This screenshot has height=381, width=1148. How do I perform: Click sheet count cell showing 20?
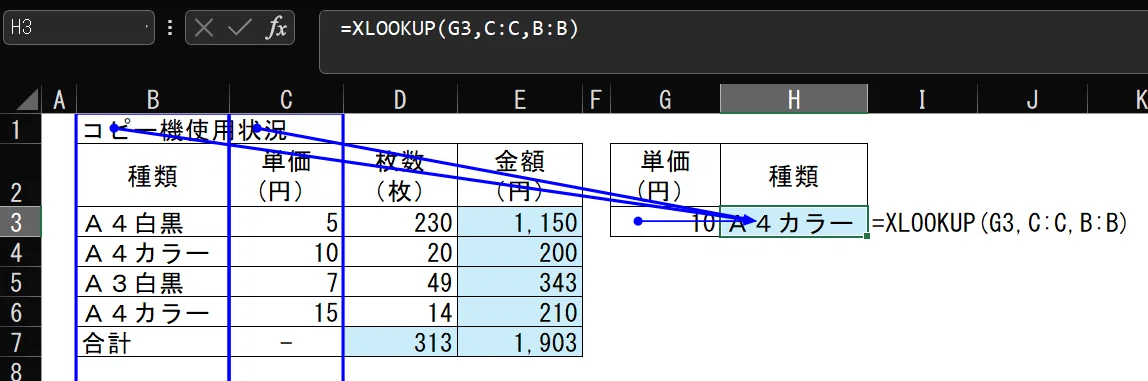[400, 252]
